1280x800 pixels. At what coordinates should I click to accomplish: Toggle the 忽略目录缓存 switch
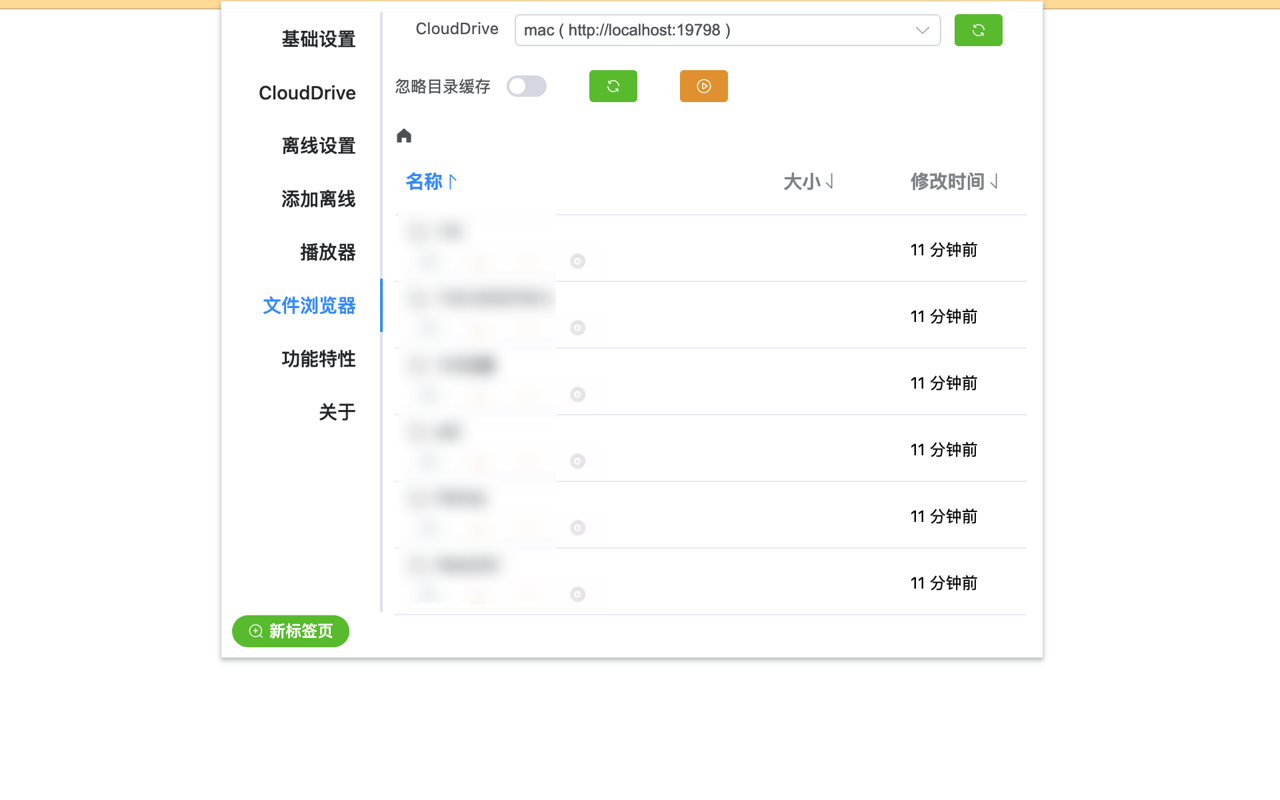click(x=527, y=86)
